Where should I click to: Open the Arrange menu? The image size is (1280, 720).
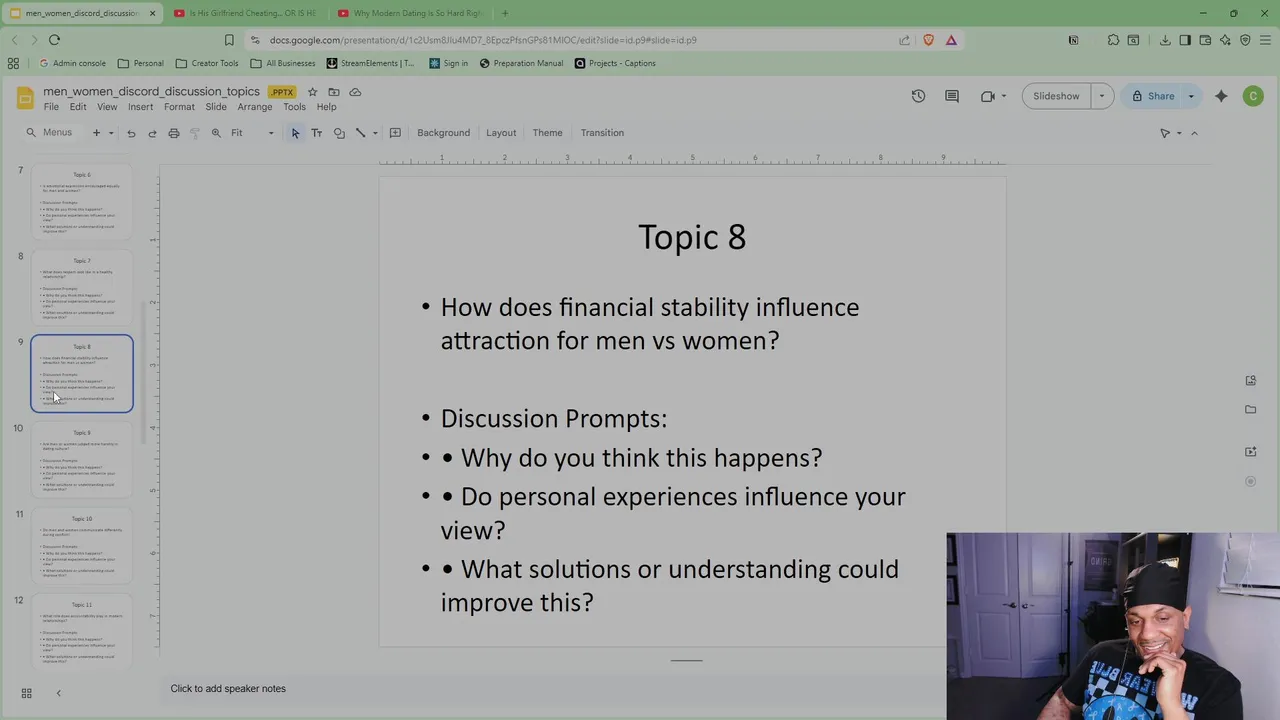254,107
